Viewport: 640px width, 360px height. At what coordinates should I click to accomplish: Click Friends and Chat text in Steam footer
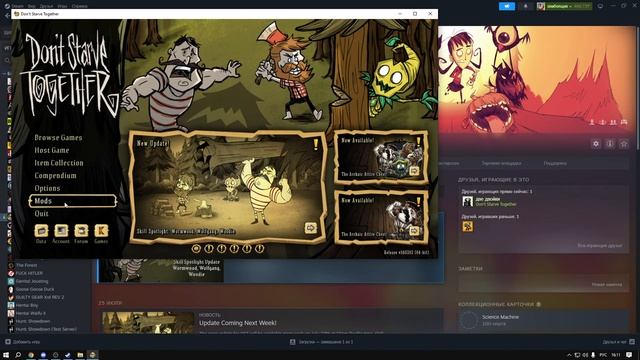pyautogui.click(x=614, y=342)
